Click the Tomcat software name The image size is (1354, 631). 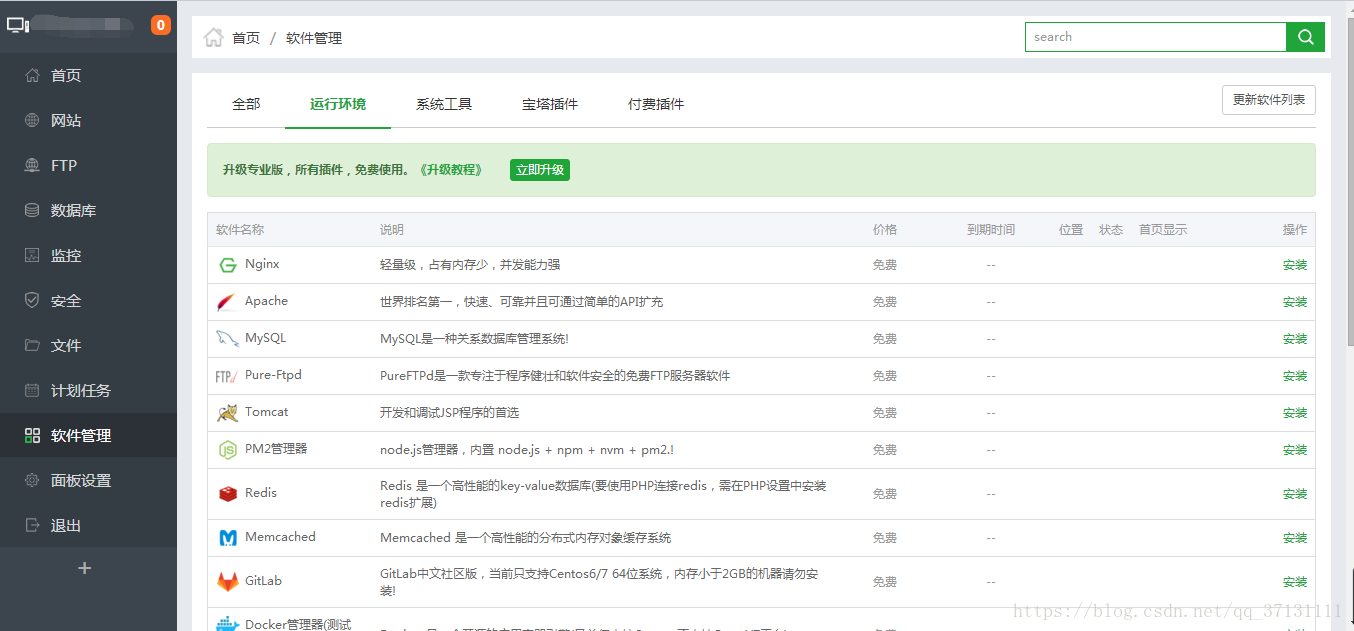[x=267, y=411]
